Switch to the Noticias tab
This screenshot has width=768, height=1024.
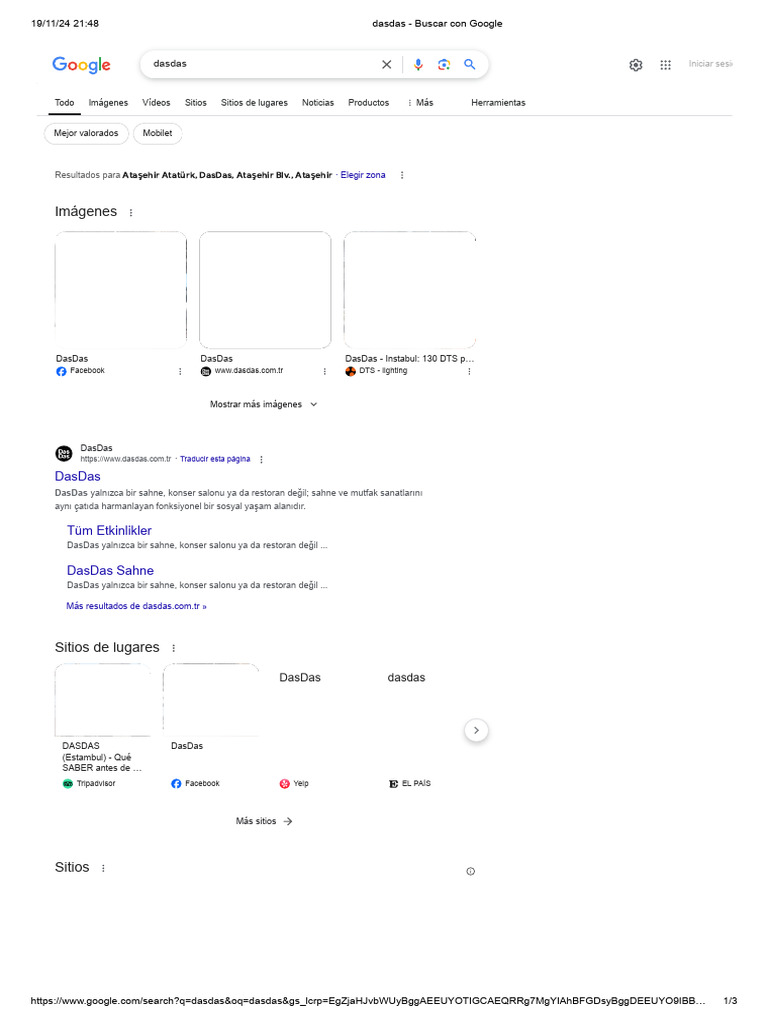tap(318, 103)
